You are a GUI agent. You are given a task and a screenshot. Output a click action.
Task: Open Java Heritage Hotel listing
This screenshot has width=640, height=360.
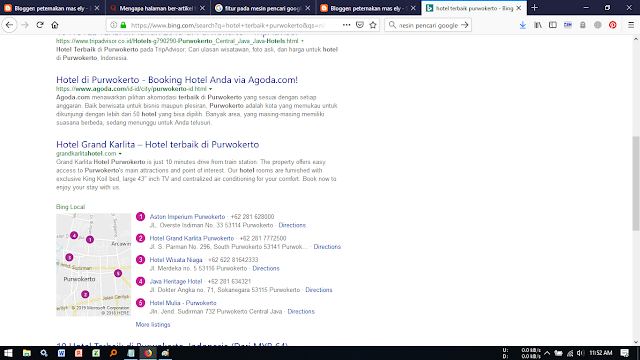(x=176, y=282)
